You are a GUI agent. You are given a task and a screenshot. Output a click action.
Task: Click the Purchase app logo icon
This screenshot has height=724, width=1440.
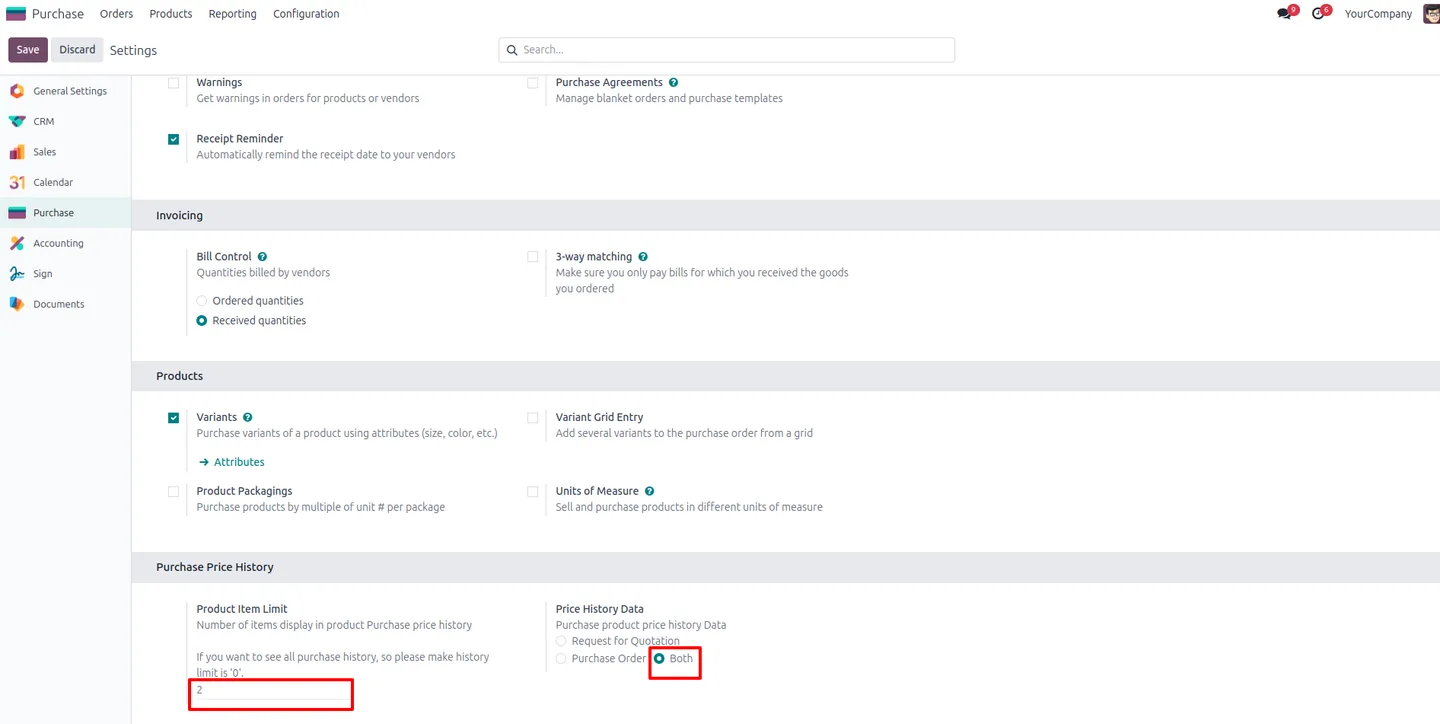click(x=16, y=14)
